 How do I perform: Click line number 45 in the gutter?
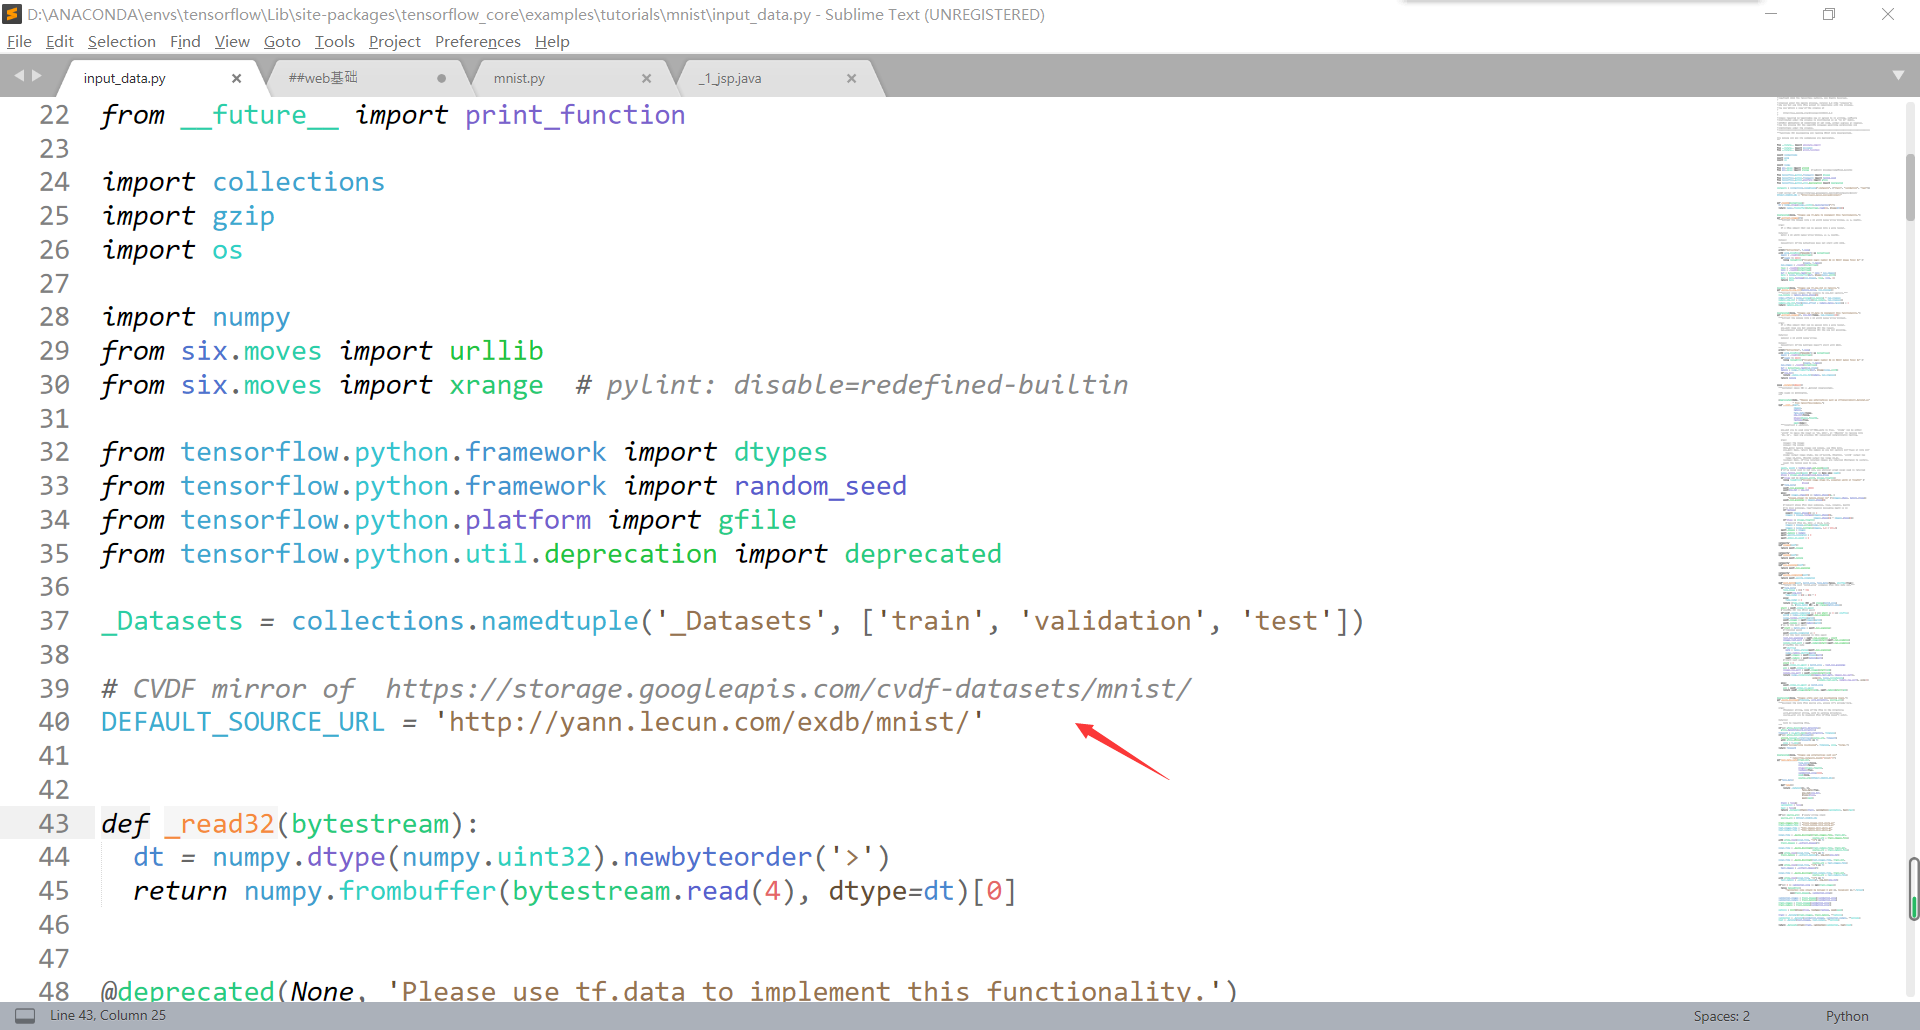tap(54, 891)
